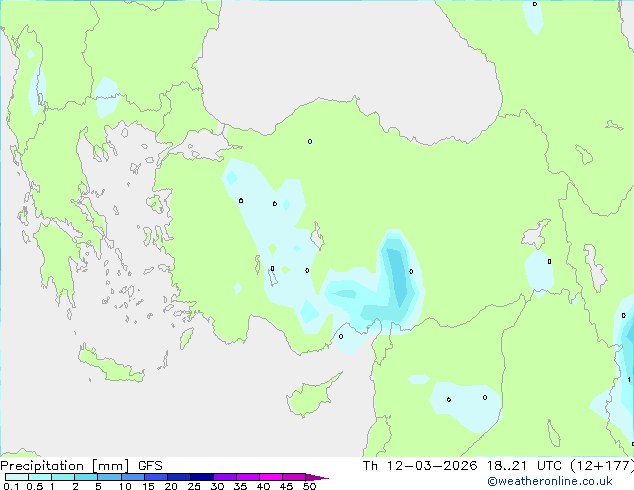Click the legend label "25"
Image resolution: width=634 pixels, height=490 pixels.
tap(194, 486)
